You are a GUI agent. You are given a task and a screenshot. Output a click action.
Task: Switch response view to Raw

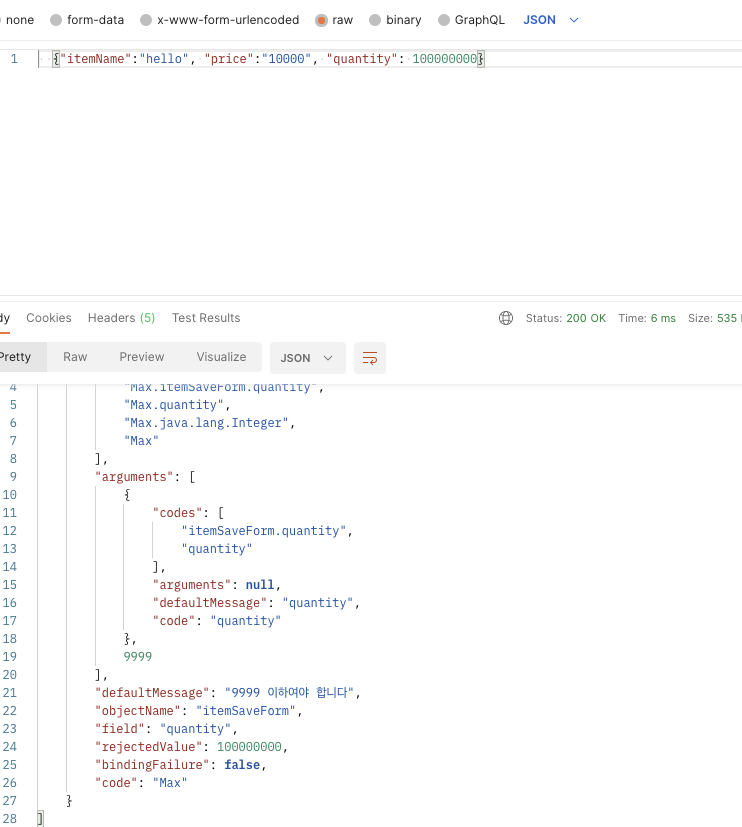click(x=75, y=357)
